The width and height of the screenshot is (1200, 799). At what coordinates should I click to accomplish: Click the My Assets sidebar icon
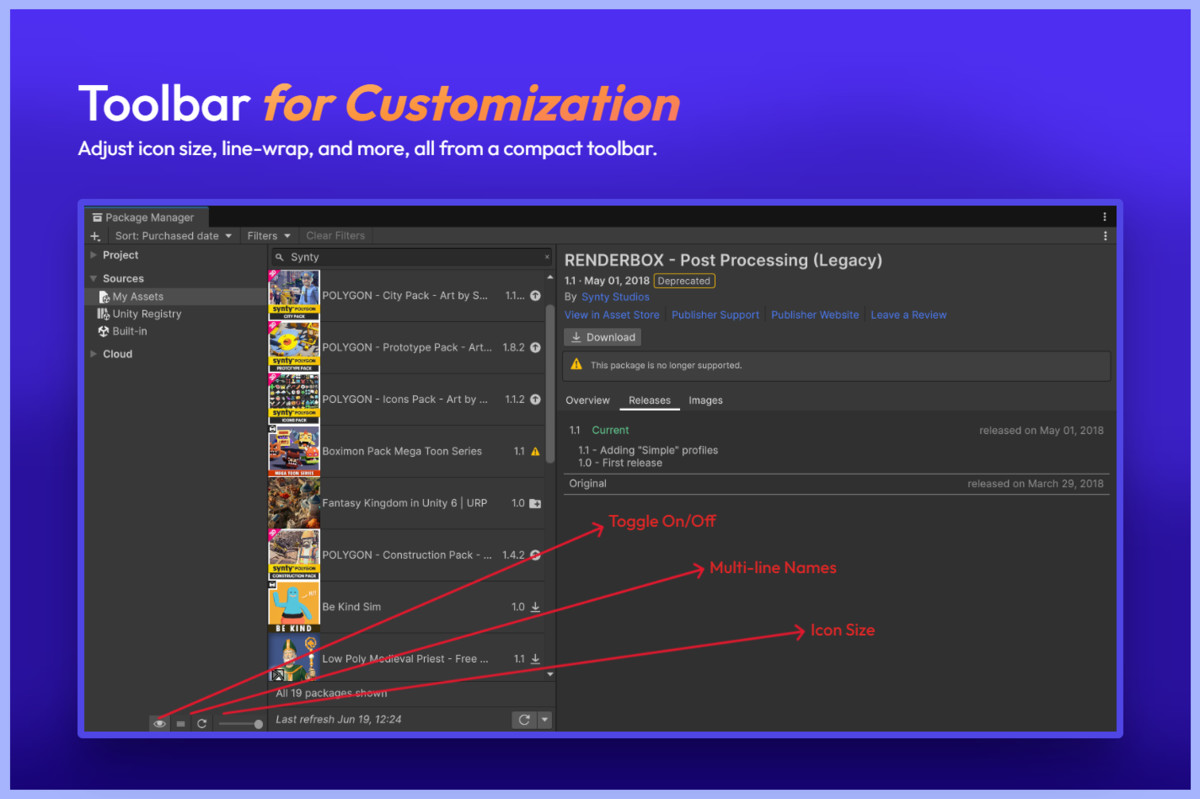[x=104, y=297]
